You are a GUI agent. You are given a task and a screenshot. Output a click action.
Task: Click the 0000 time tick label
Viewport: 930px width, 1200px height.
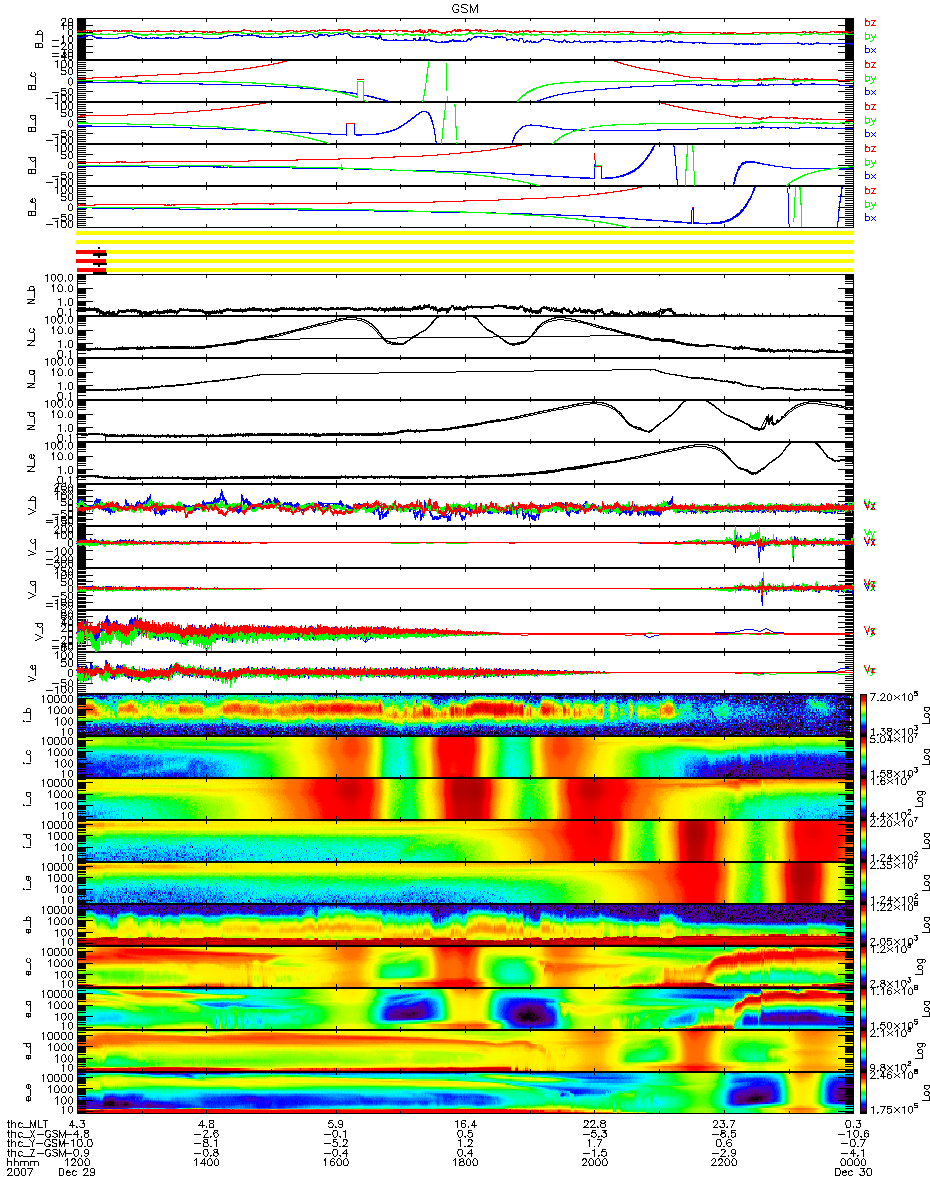[x=851, y=1164]
